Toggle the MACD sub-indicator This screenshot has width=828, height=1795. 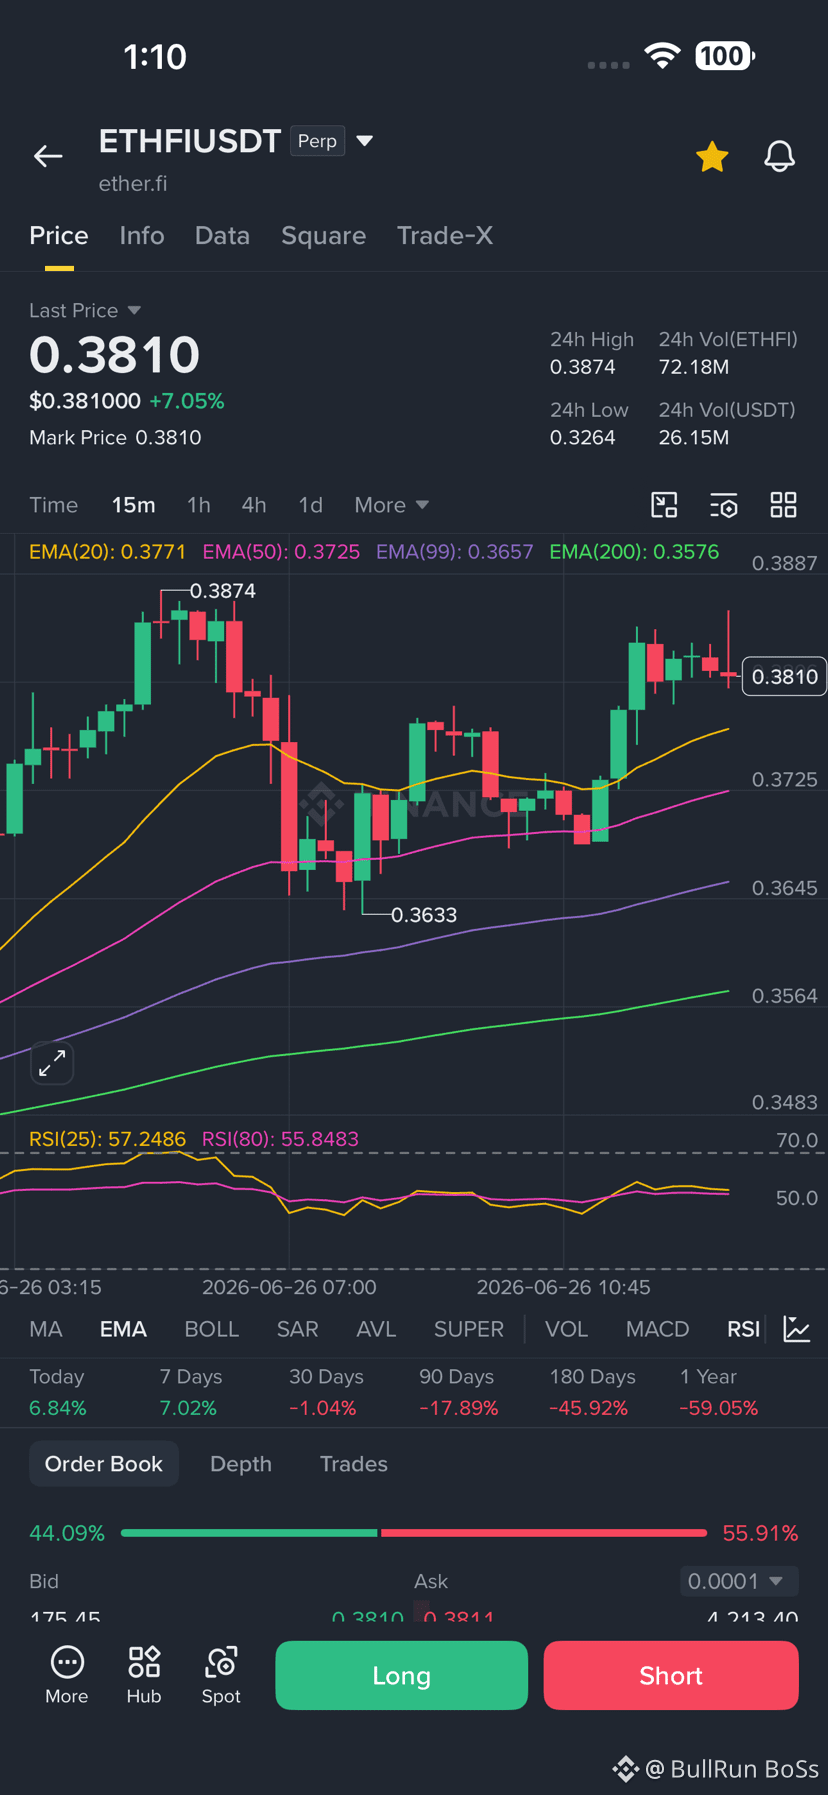pyautogui.click(x=657, y=1329)
